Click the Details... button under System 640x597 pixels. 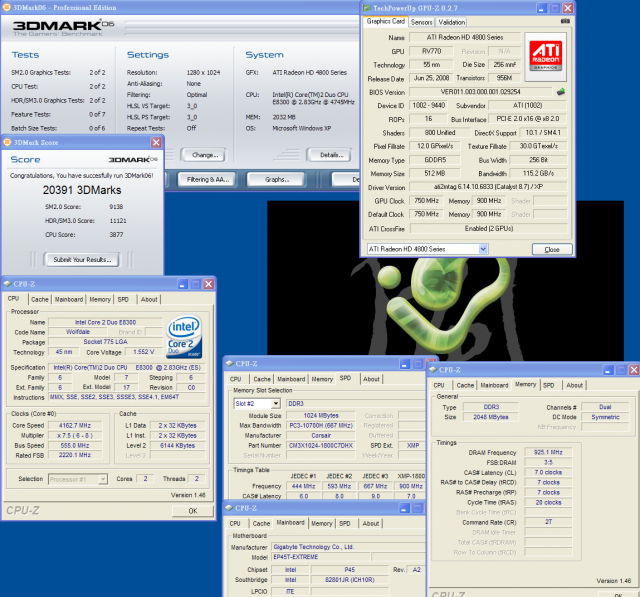331,155
